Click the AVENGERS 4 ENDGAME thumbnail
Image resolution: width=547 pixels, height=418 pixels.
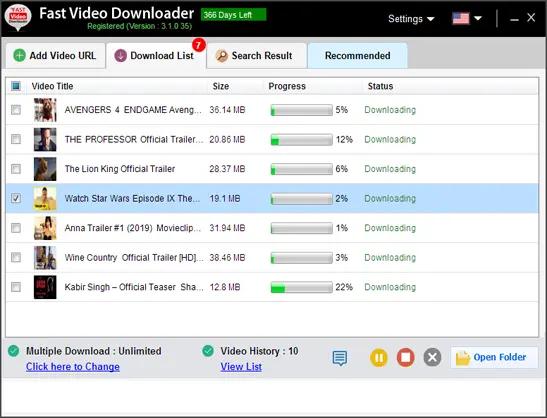click(45, 110)
